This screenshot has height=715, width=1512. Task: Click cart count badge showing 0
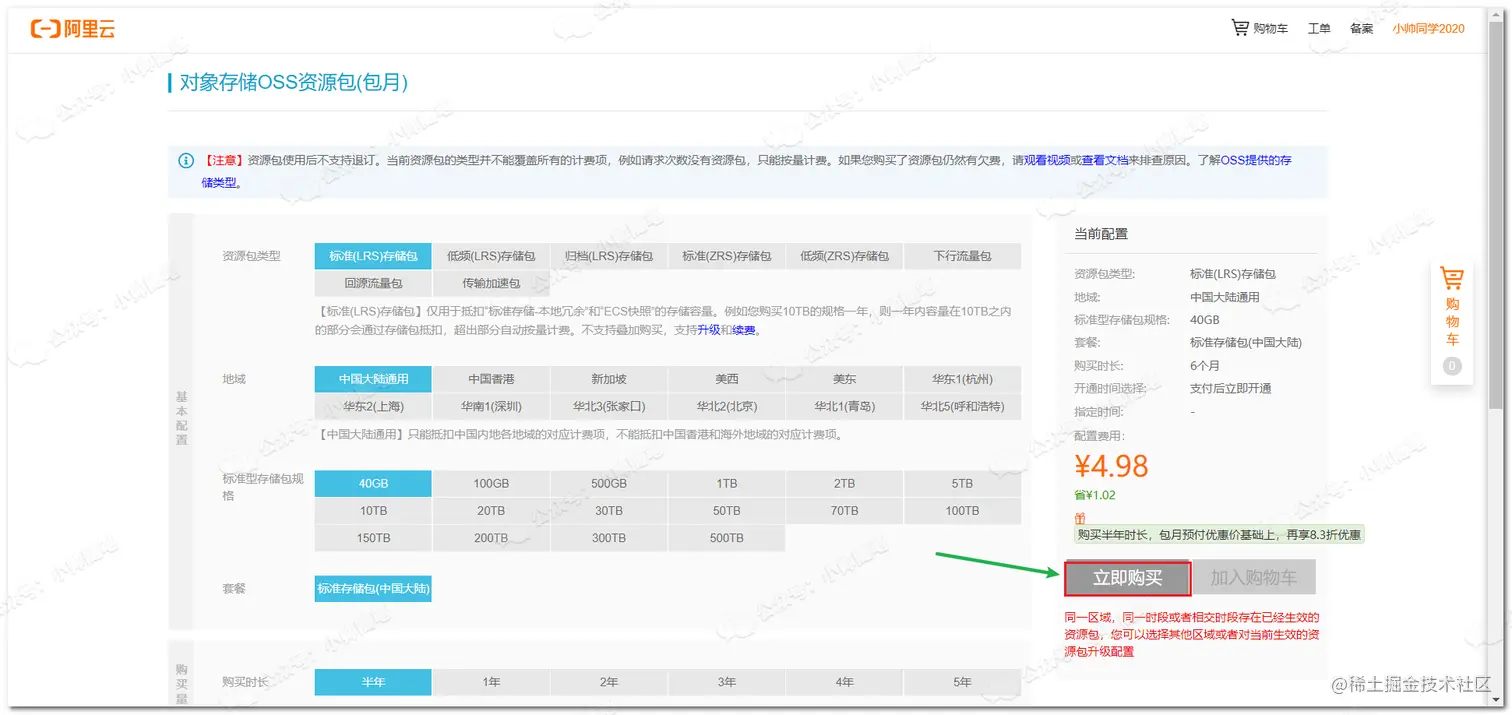tap(1452, 367)
